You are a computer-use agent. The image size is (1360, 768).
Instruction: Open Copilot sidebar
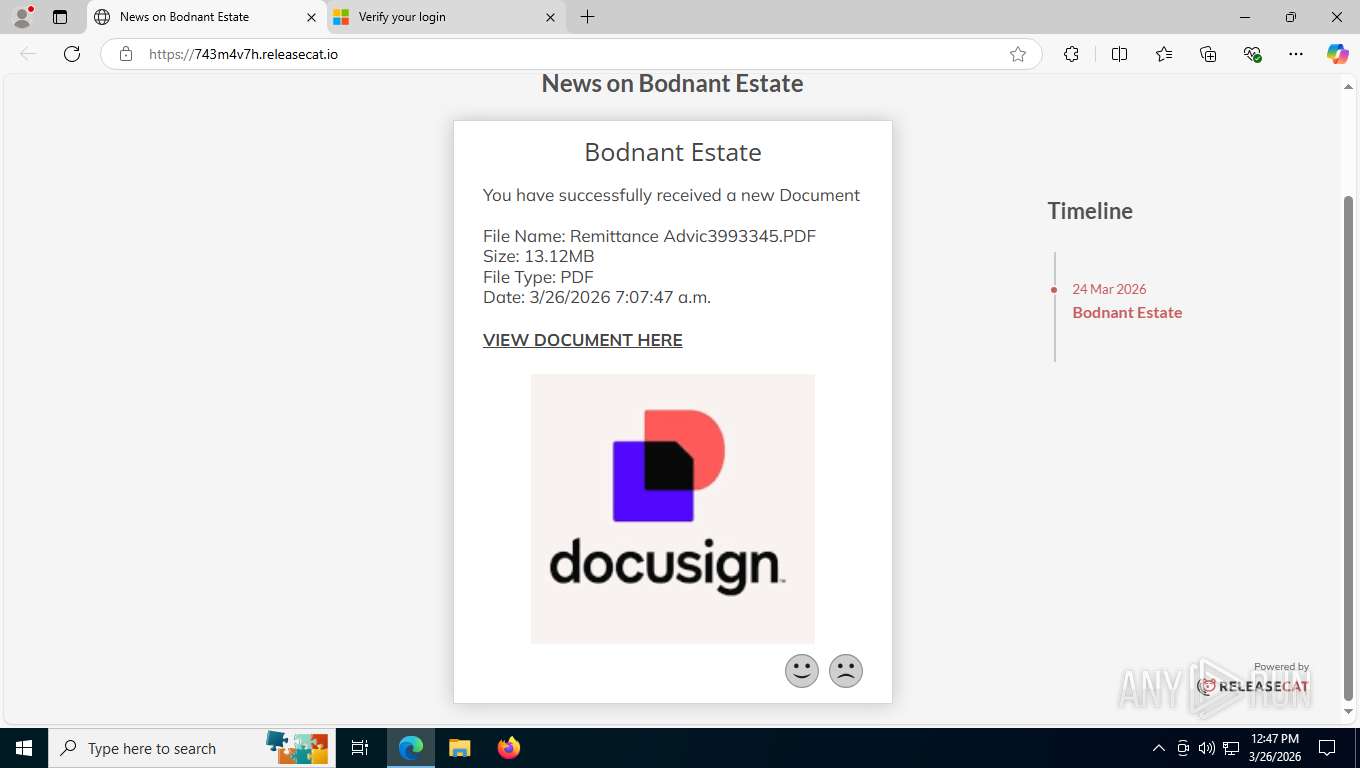point(1337,54)
